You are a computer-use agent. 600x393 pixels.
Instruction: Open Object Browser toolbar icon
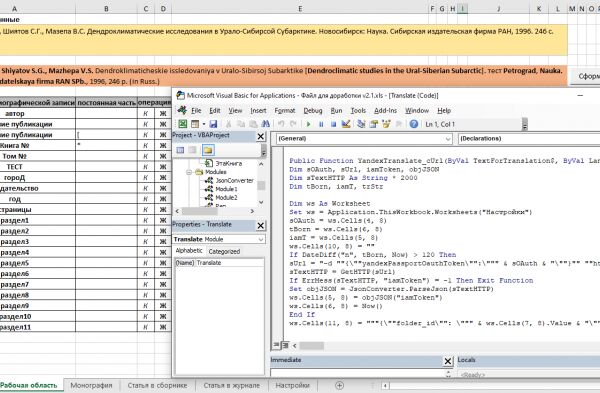386,124
